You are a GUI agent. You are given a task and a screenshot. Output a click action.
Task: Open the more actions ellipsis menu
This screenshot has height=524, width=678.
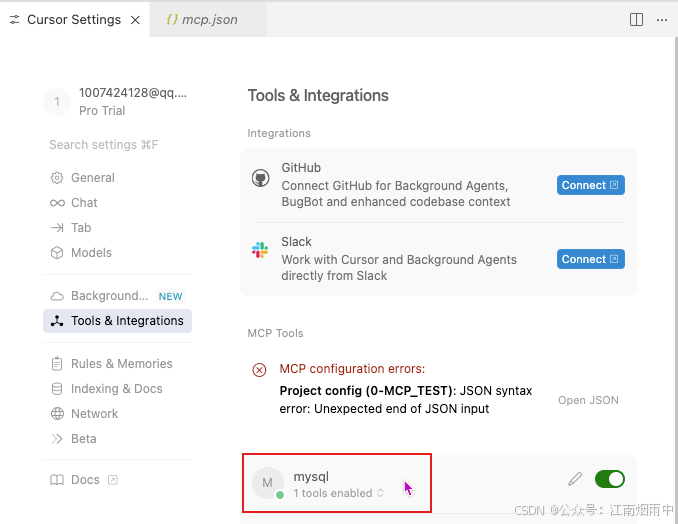(662, 19)
